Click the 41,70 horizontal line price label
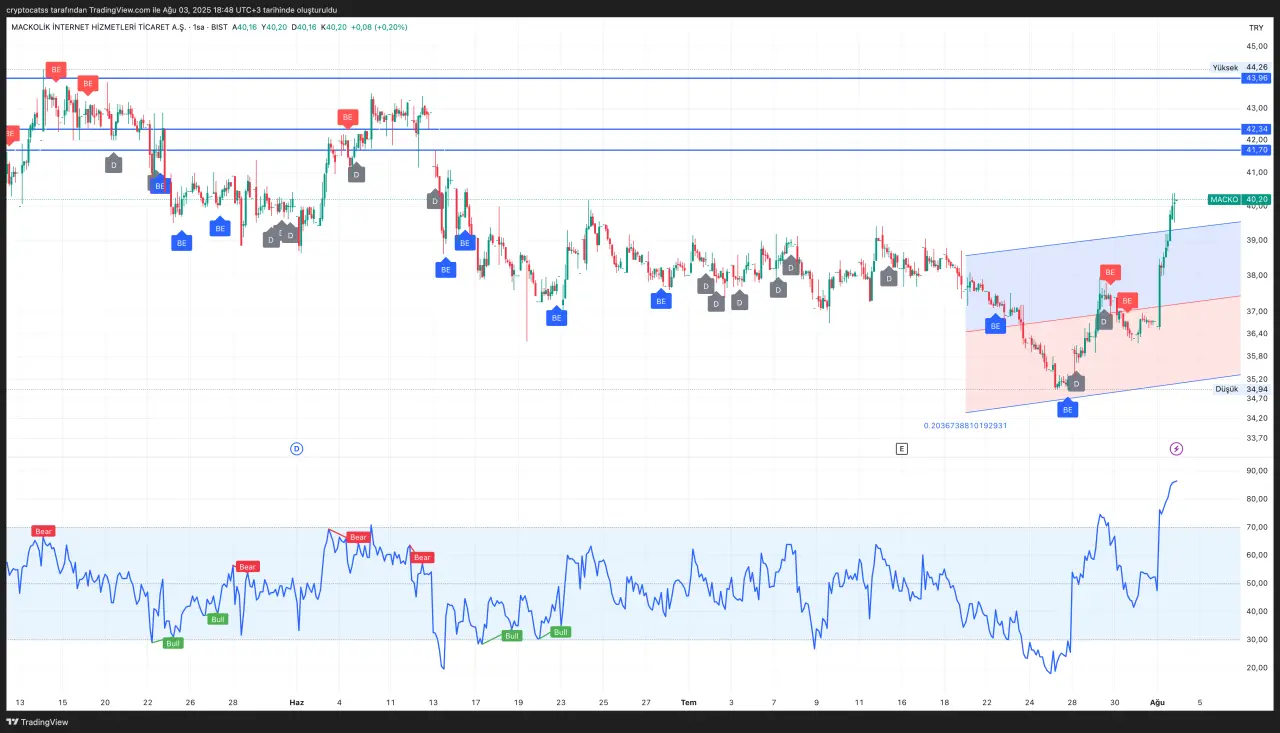 click(1255, 150)
